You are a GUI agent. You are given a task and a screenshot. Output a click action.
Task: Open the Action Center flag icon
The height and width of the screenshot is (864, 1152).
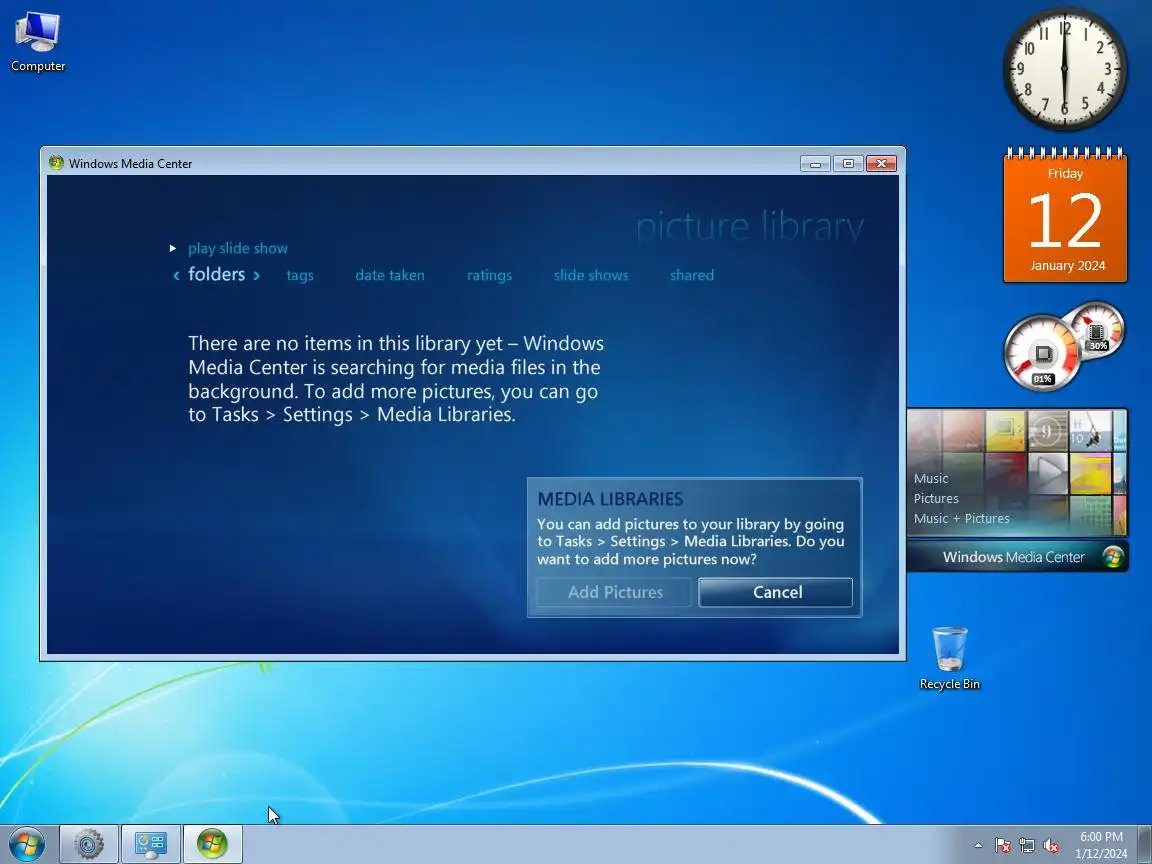[1002, 846]
